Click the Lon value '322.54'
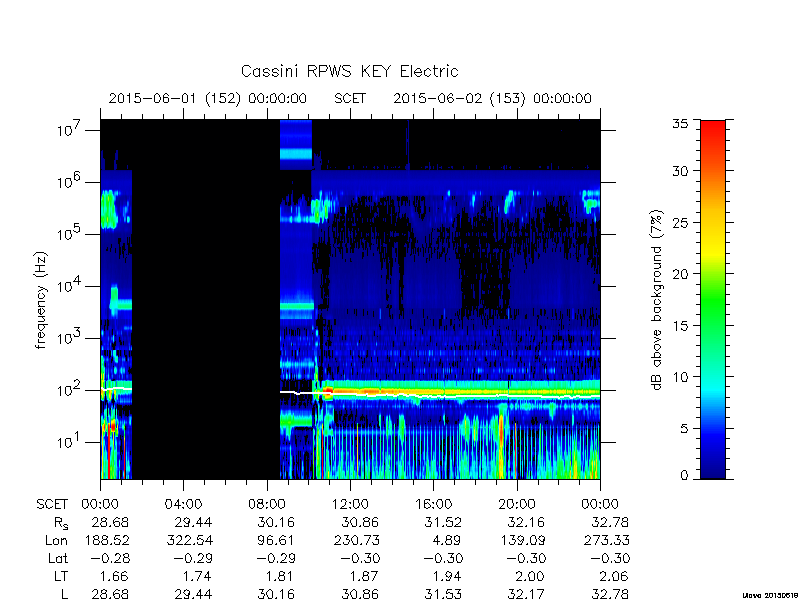 (x=189, y=540)
